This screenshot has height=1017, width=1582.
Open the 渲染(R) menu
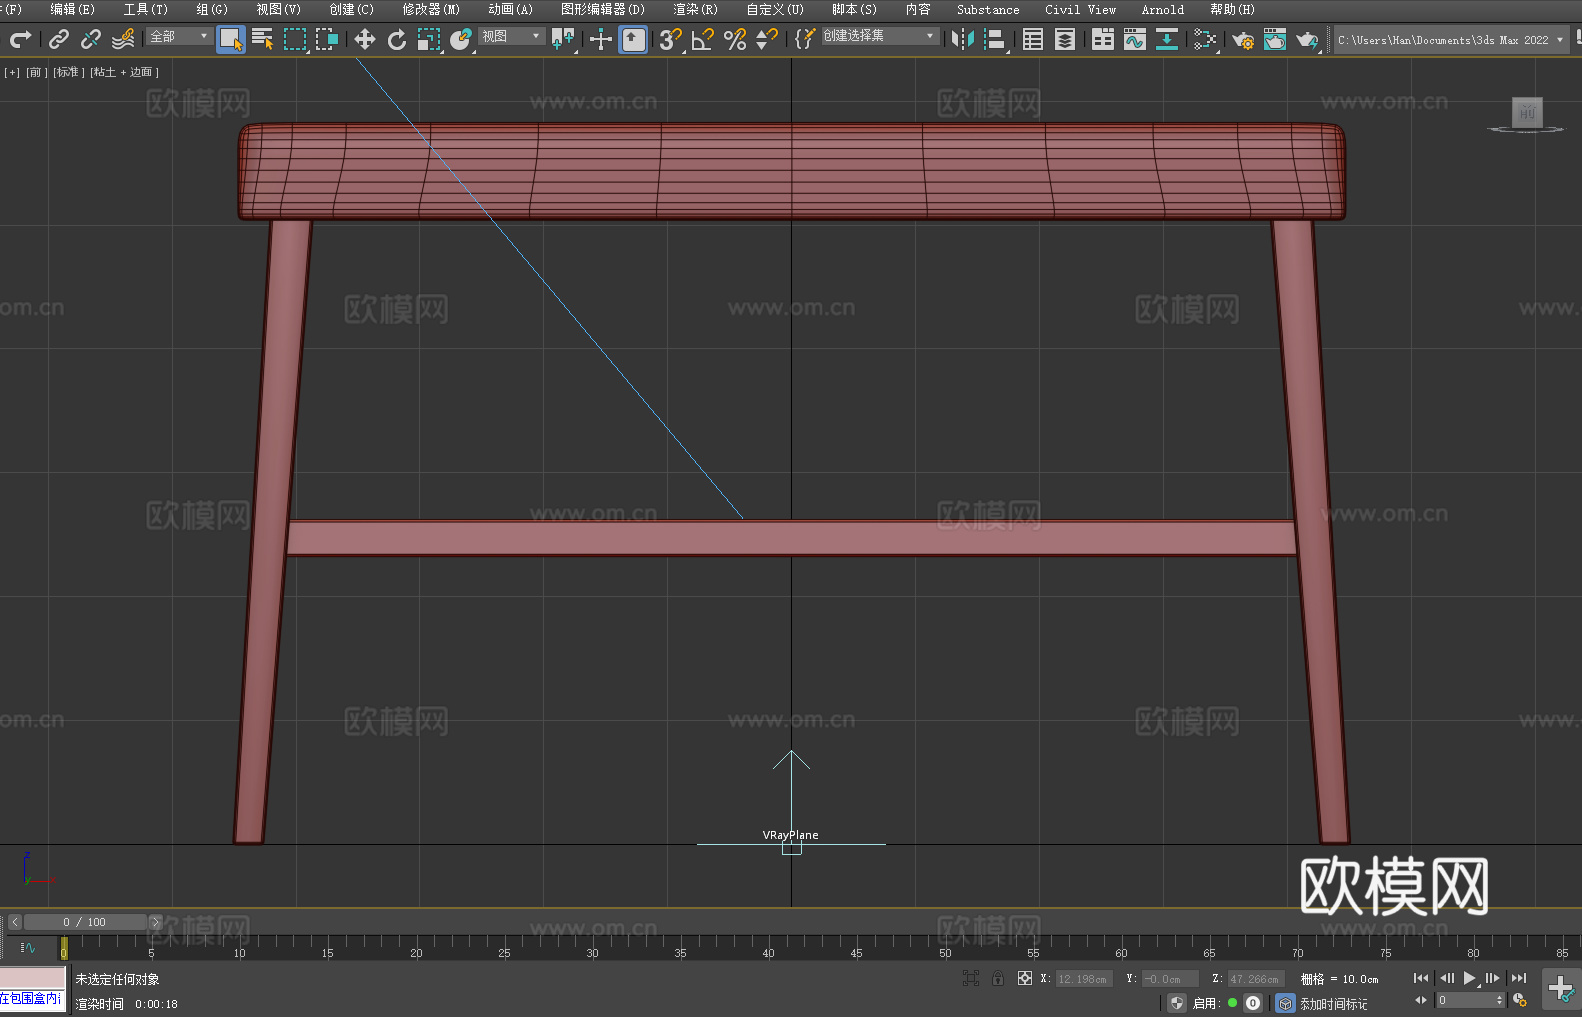coord(695,9)
